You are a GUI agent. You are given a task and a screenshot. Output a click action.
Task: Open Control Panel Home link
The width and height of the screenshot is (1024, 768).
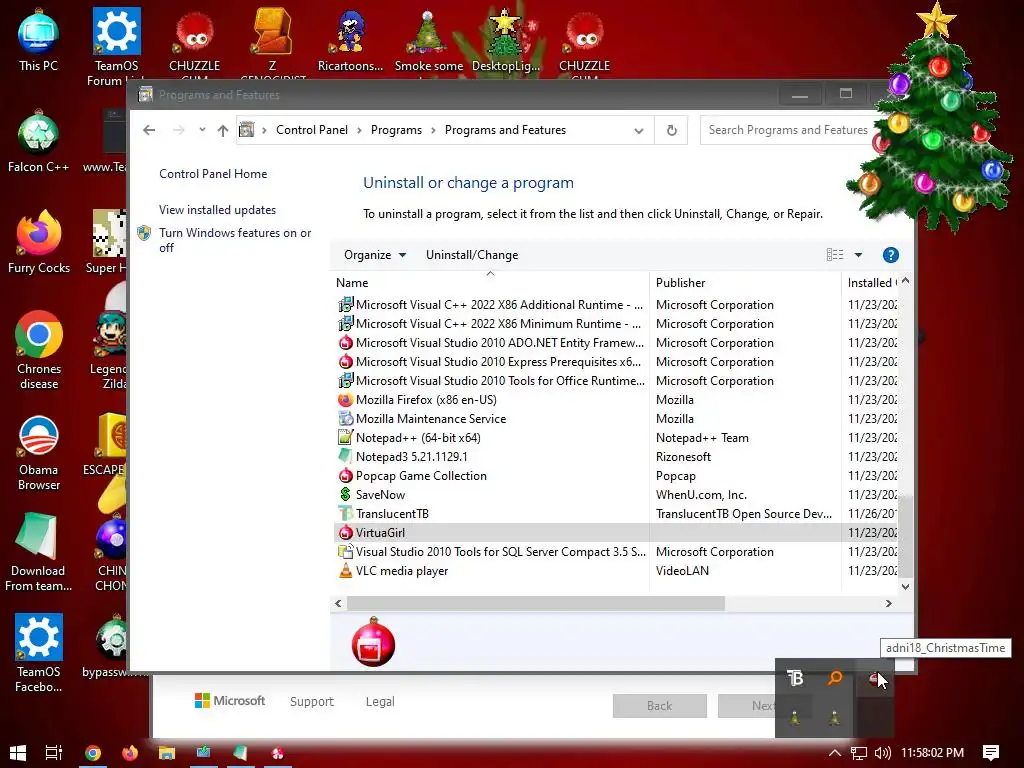tap(213, 174)
